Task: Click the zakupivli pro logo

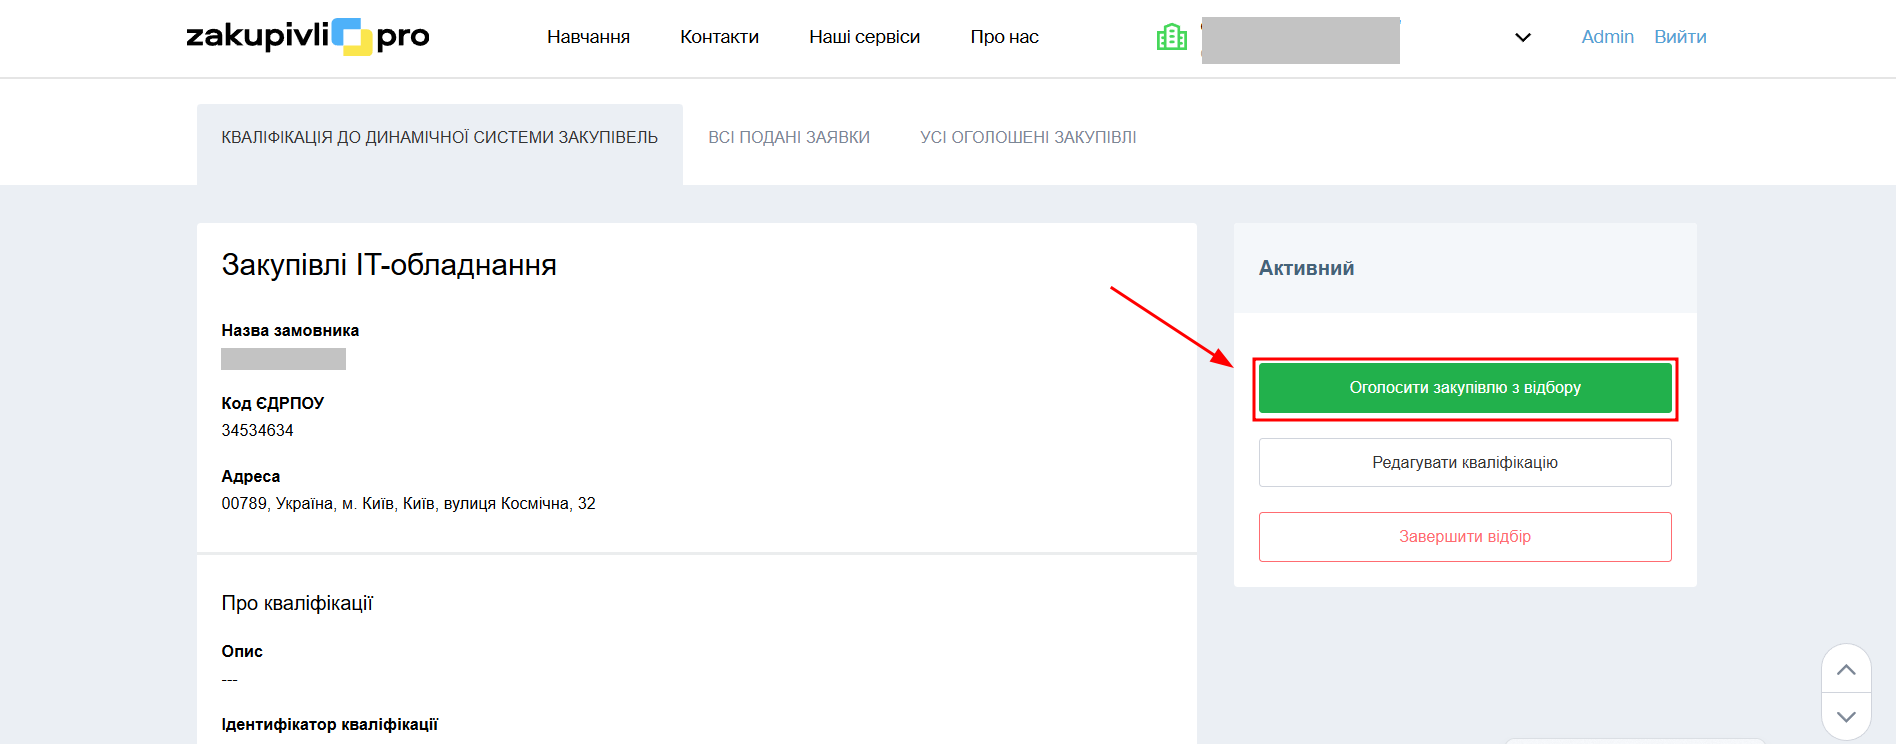Action: 307,37
